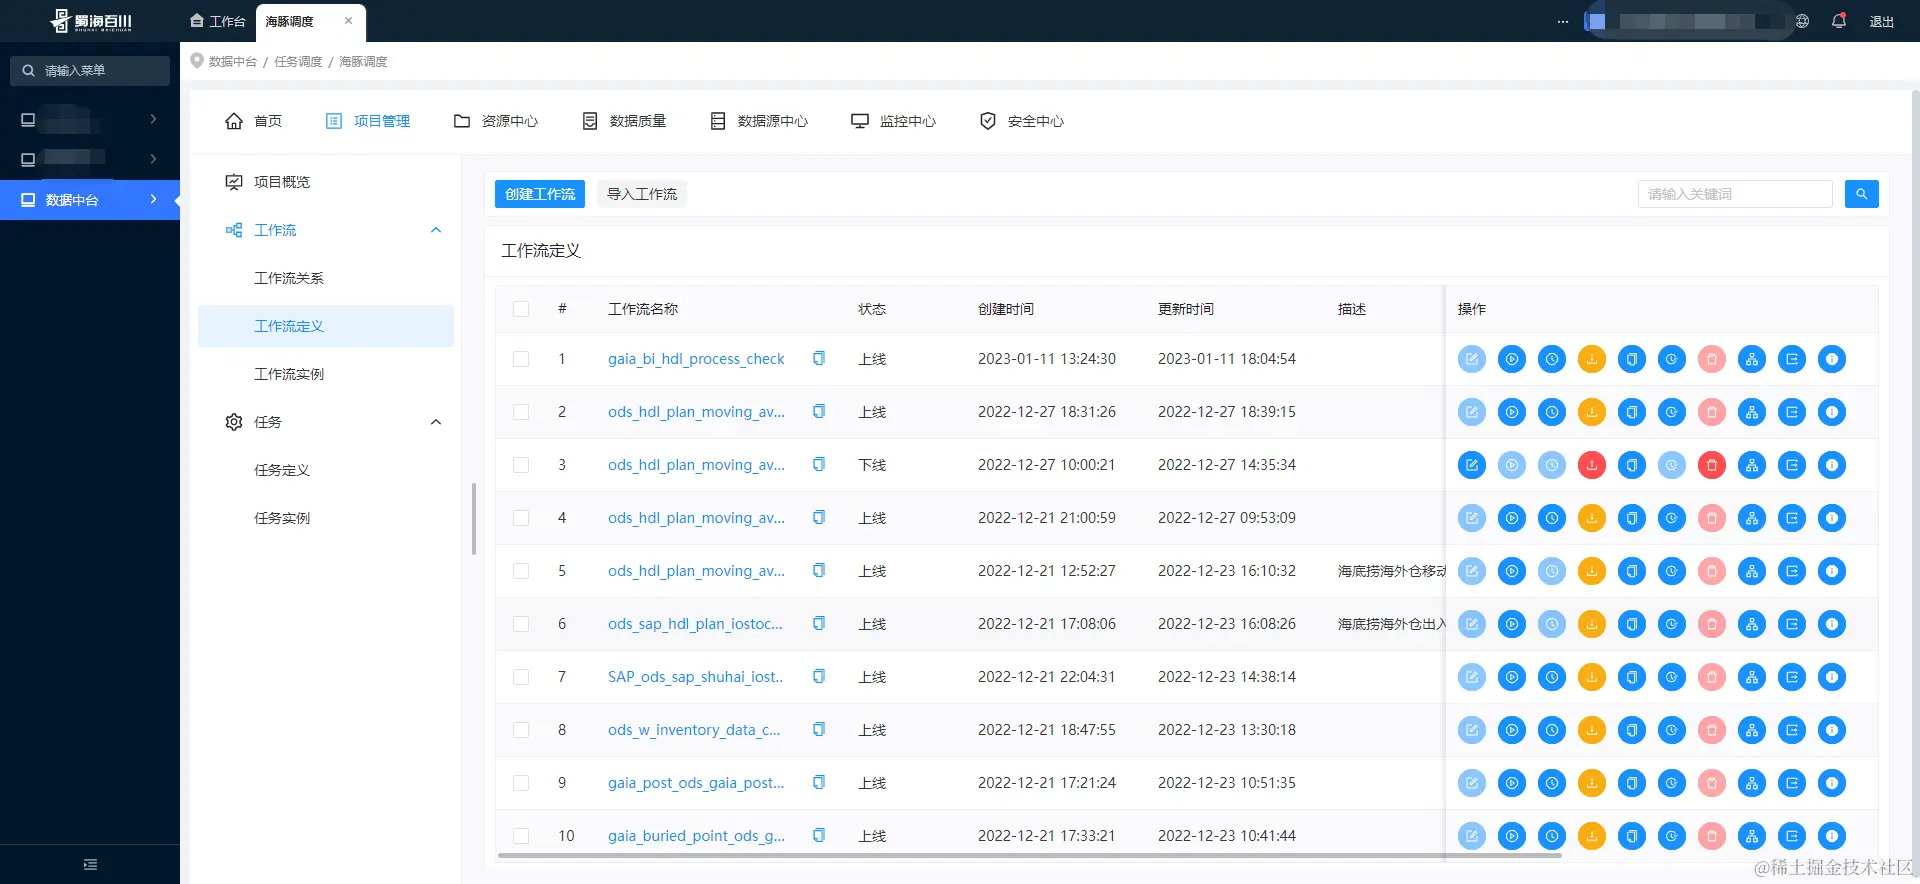This screenshot has width=1920, height=884.
Task: Switch to the 工作台 tab
Action: (x=218, y=21)
